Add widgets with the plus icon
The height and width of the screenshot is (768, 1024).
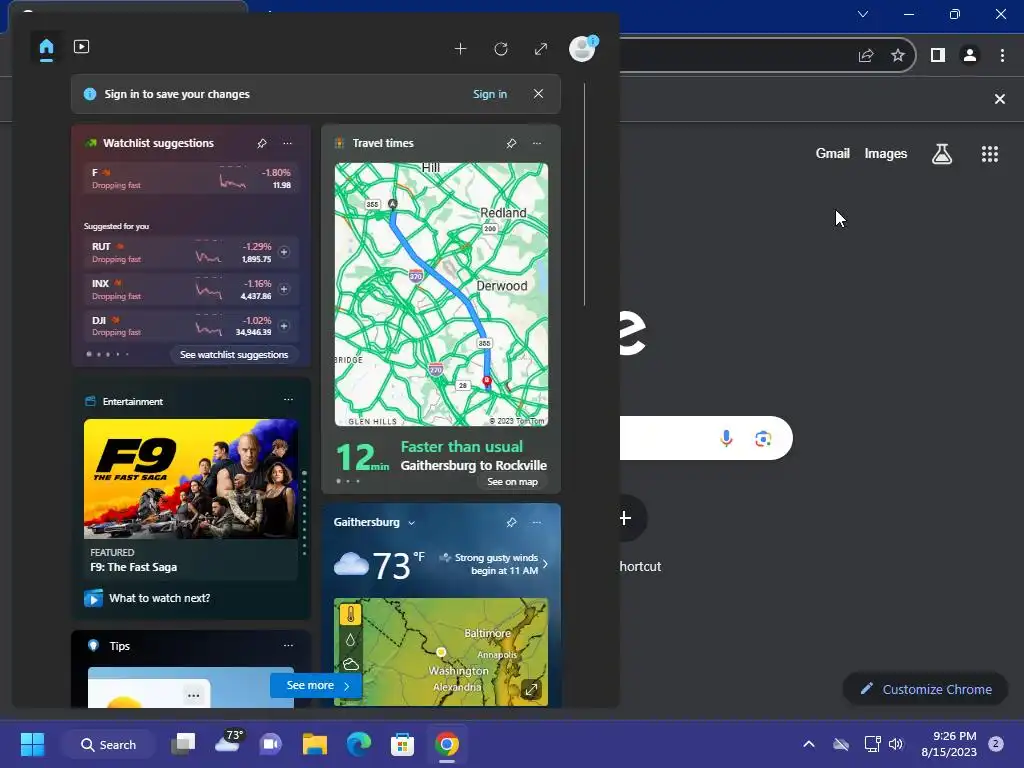coord(460,49)
